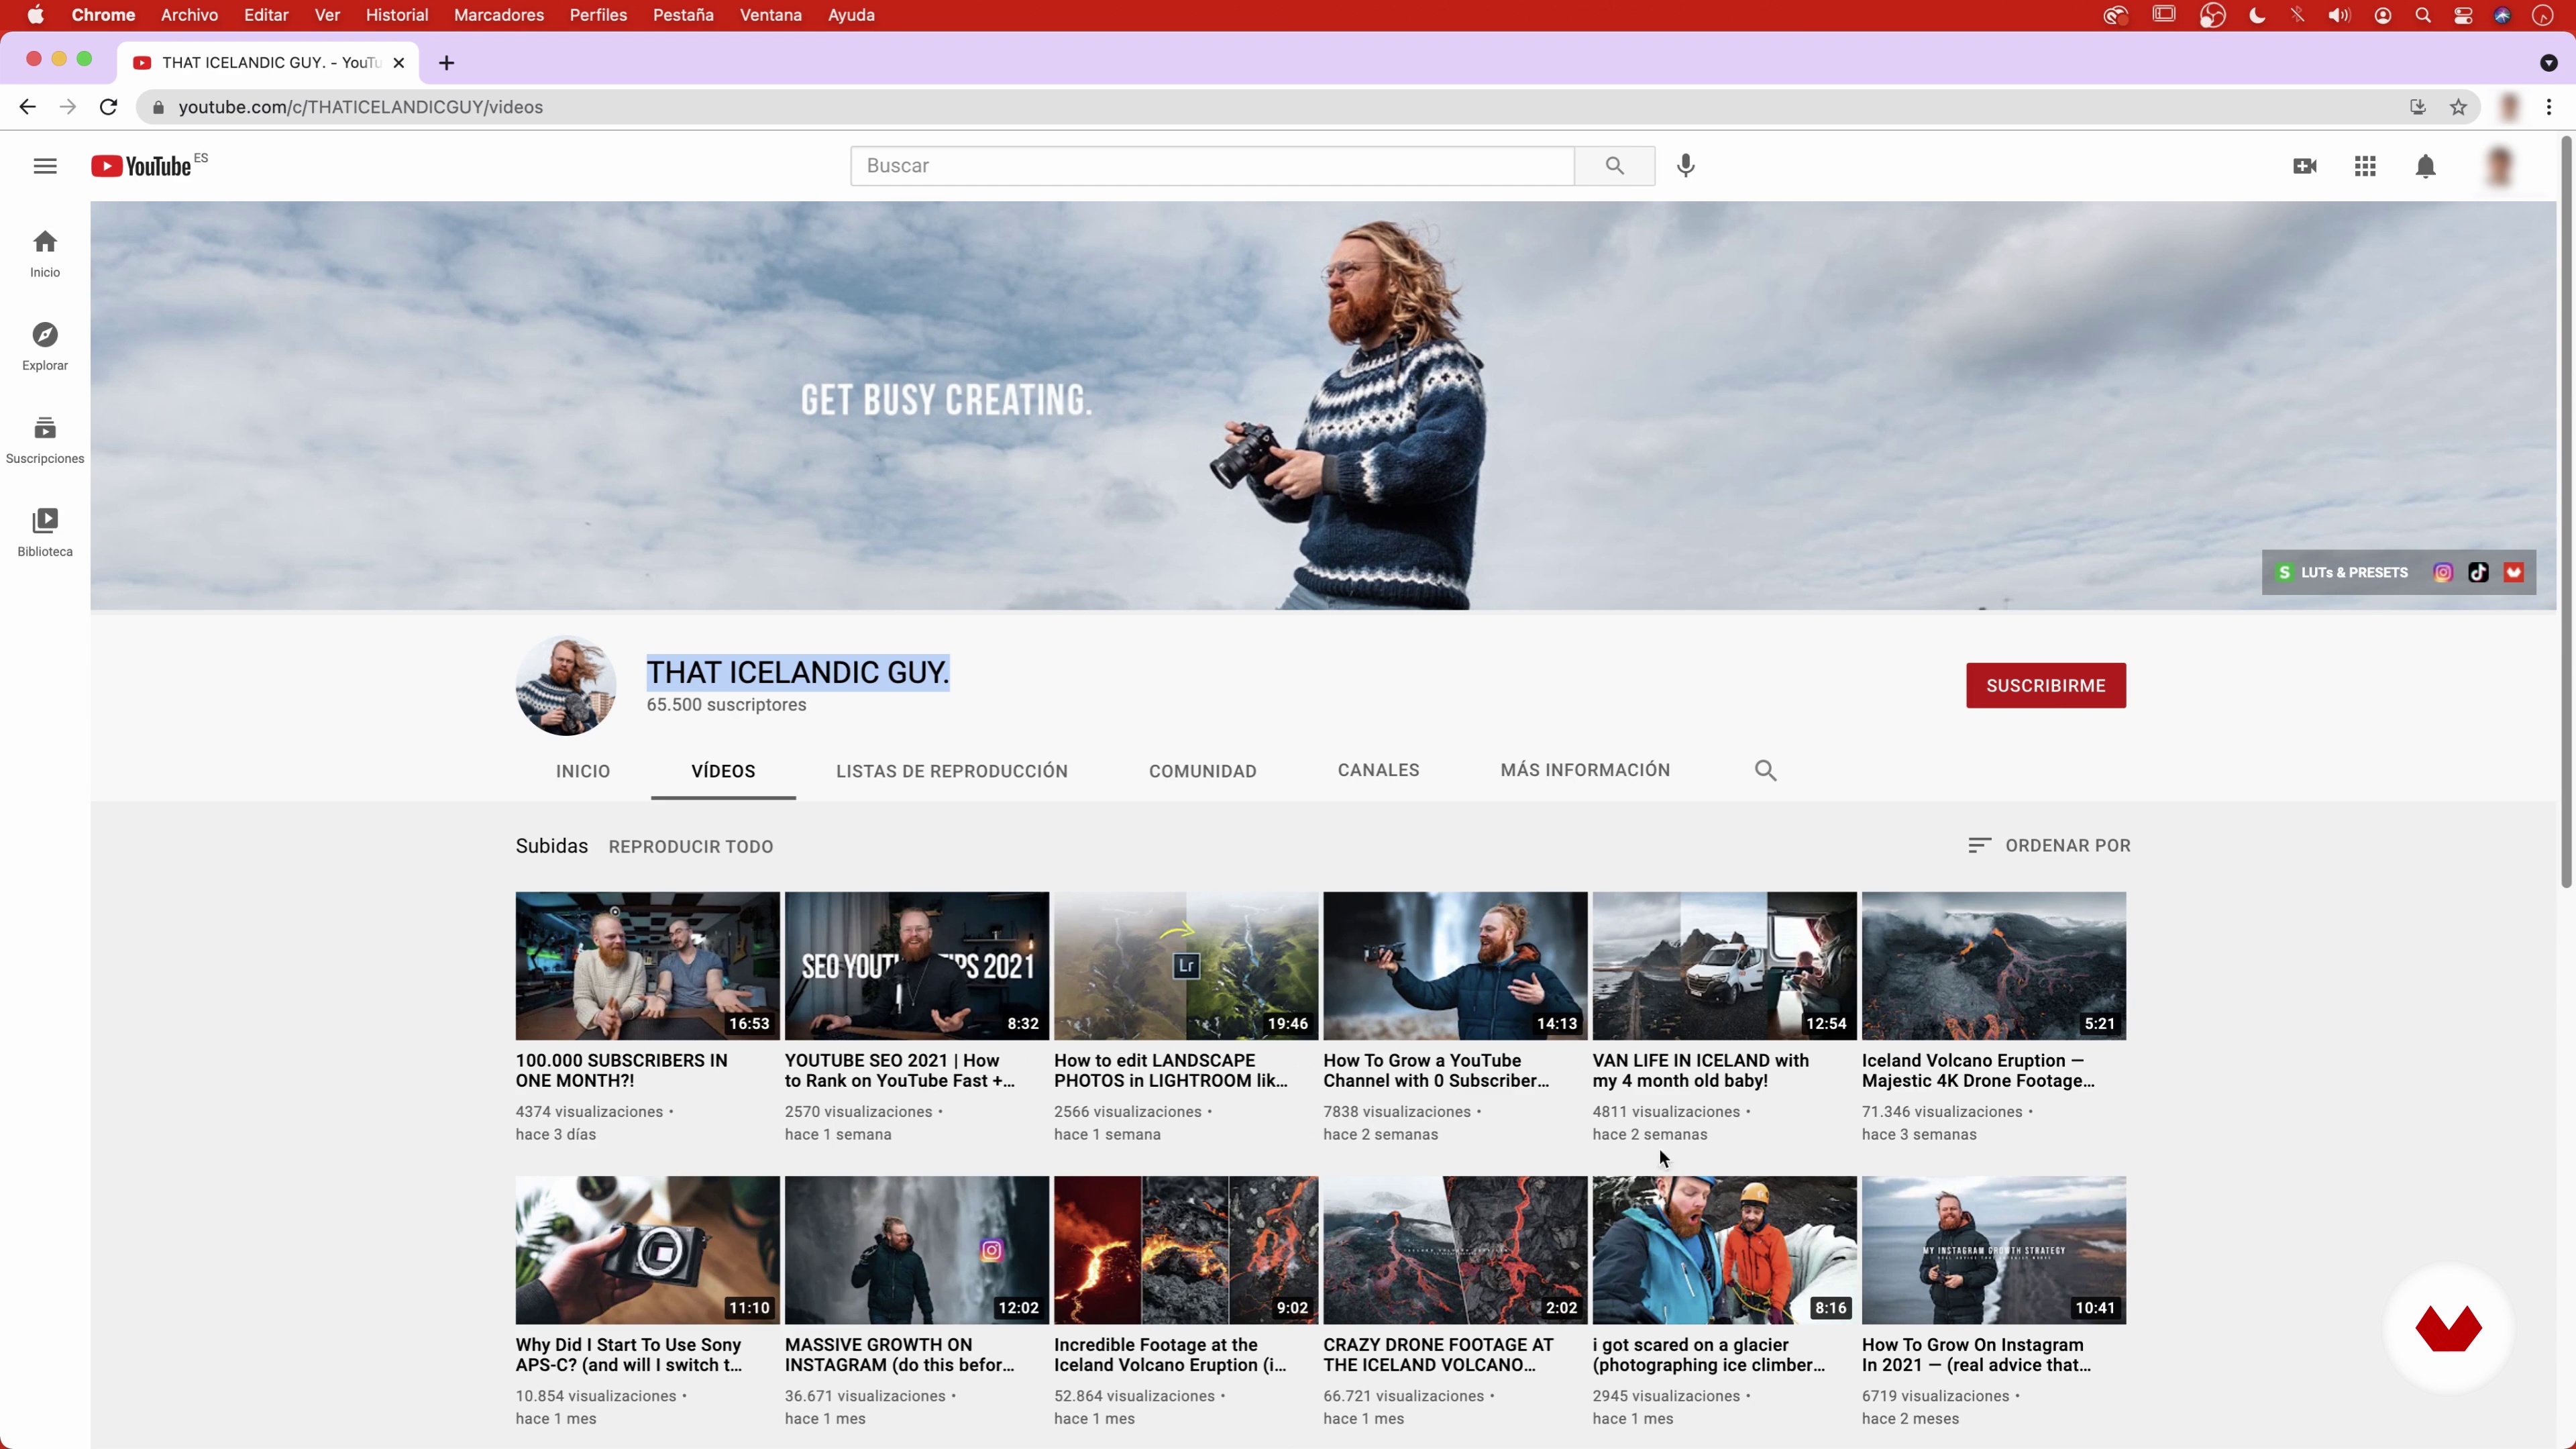Open the tab search dropdown arrow
Viewport: 2576px width, 1449px height.
coord(2549,63)
